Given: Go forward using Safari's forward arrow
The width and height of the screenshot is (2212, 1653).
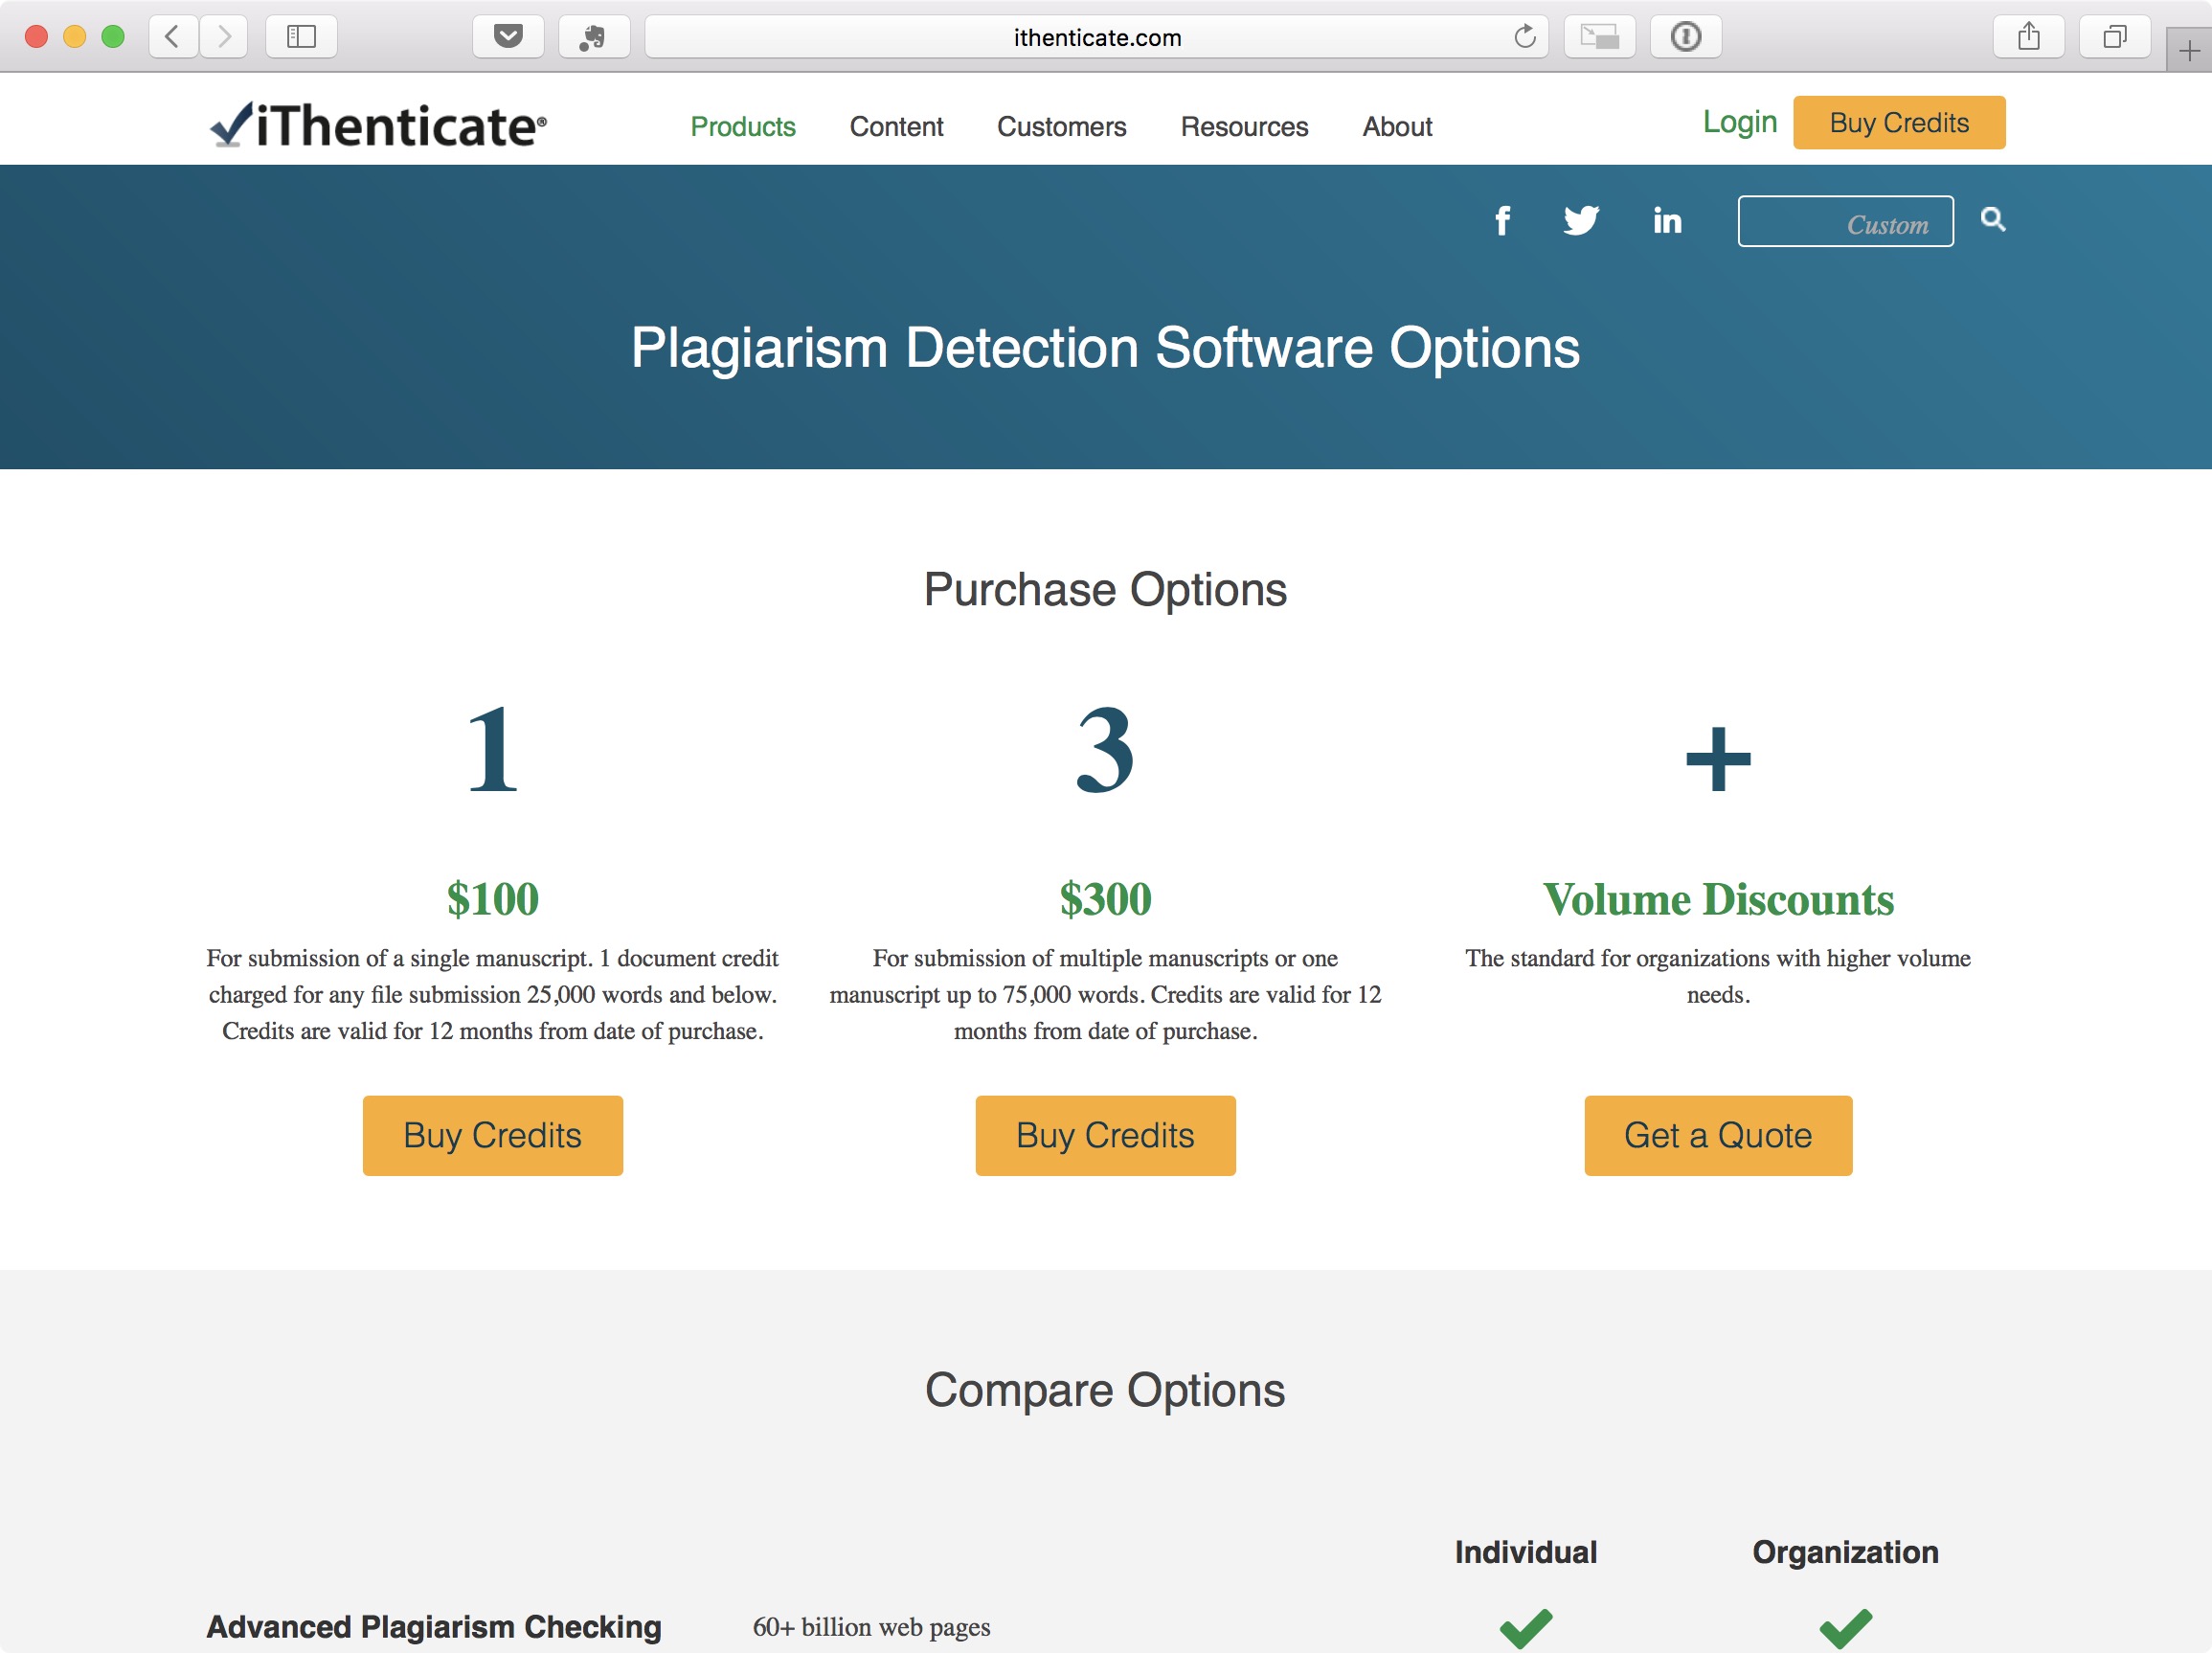Looking at the screenshot, I should tap(223, 37).
